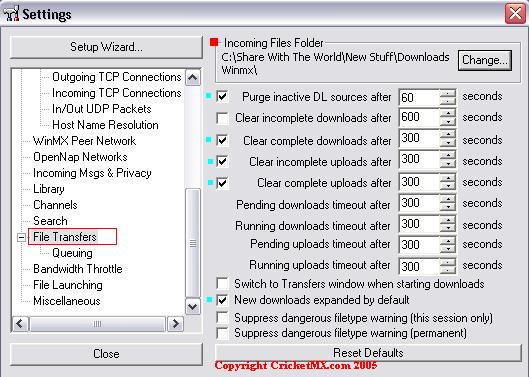Image resolution: width=529 pixels, height=377 pixels.
Task: Click tree horizontal scroll left arrow
Action: [20, 324]
